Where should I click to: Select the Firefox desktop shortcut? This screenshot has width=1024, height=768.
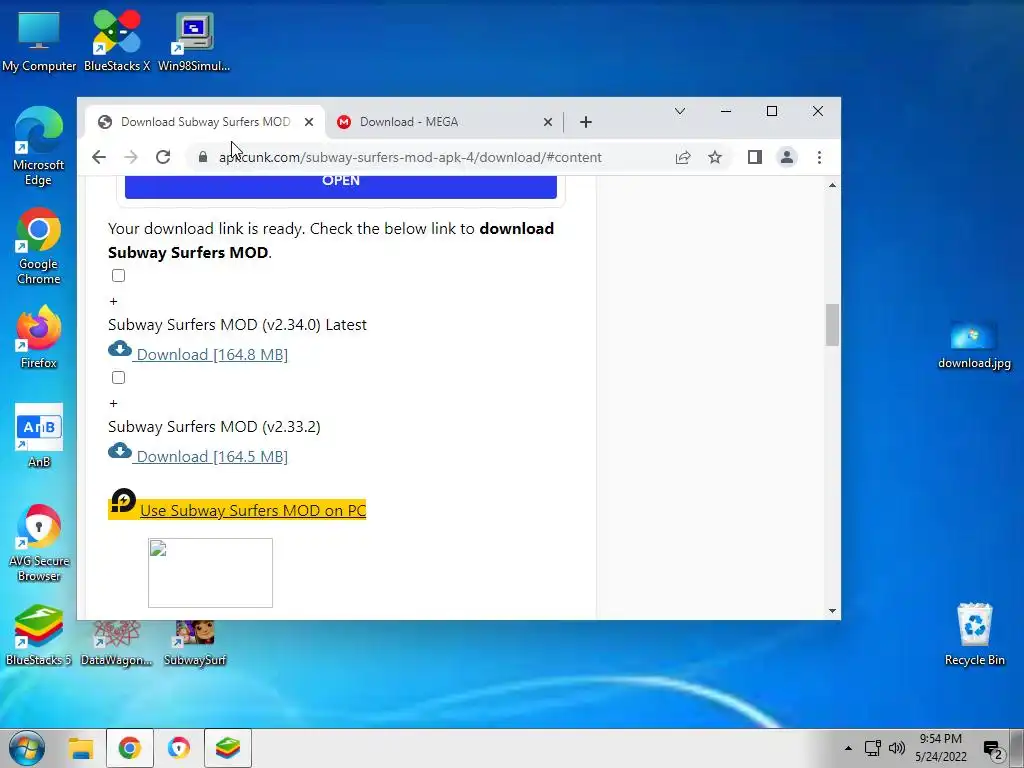tap(39, 338)
